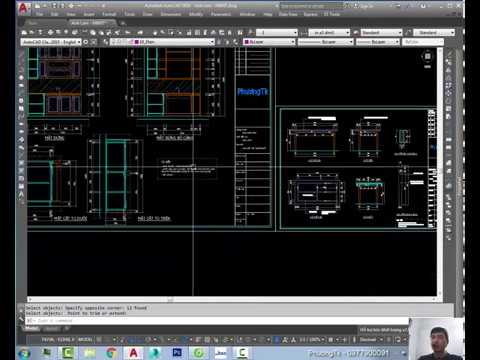The width and height of the screenshot is (480, 360).
Task: Open the View menu
Action: [x=71, y=14]
